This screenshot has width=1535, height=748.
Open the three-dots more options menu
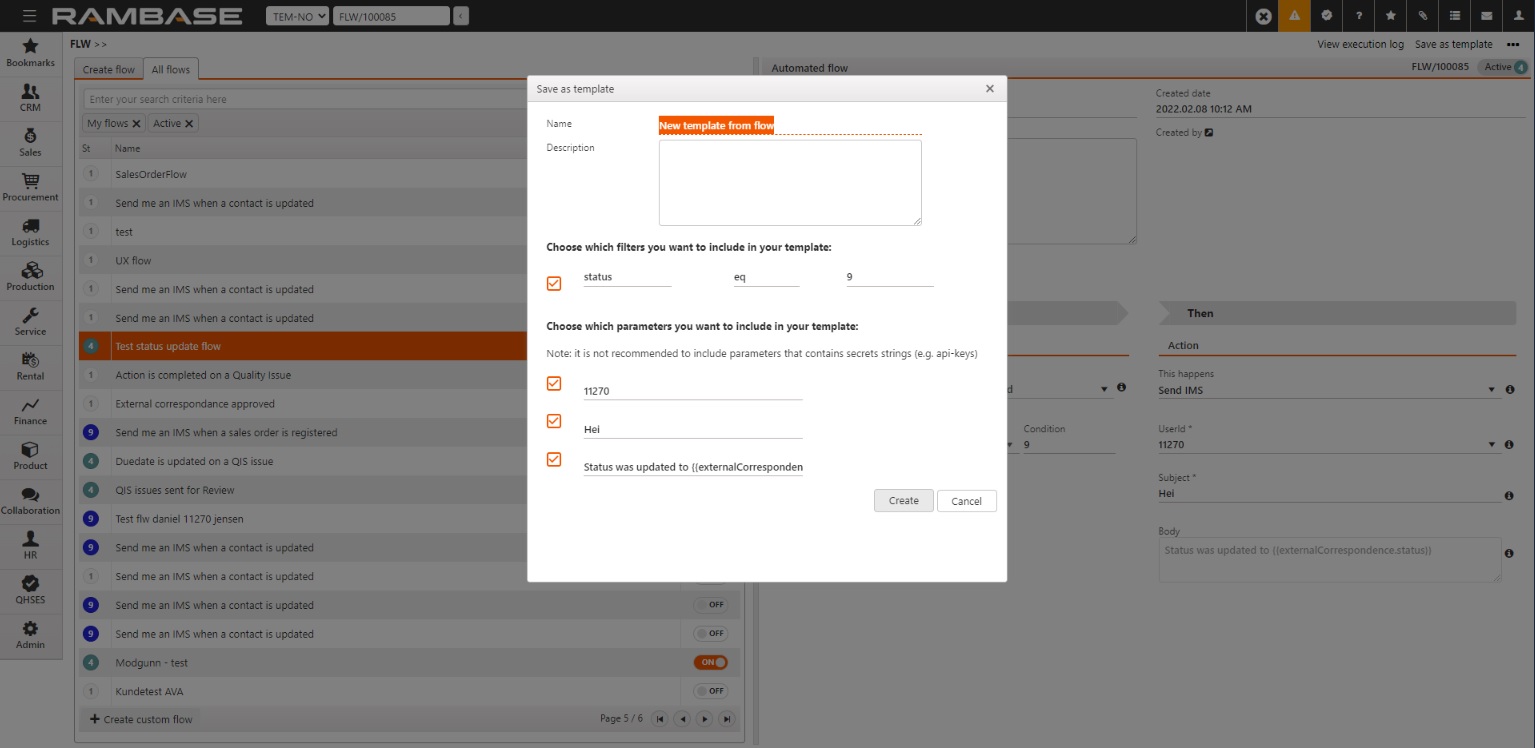[x=1512, y=44]
